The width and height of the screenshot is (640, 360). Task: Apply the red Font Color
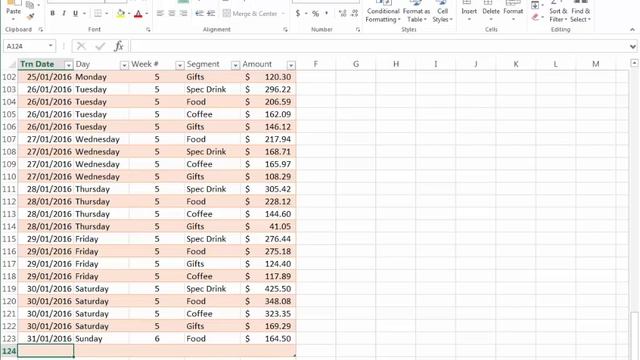coord(138,14)
